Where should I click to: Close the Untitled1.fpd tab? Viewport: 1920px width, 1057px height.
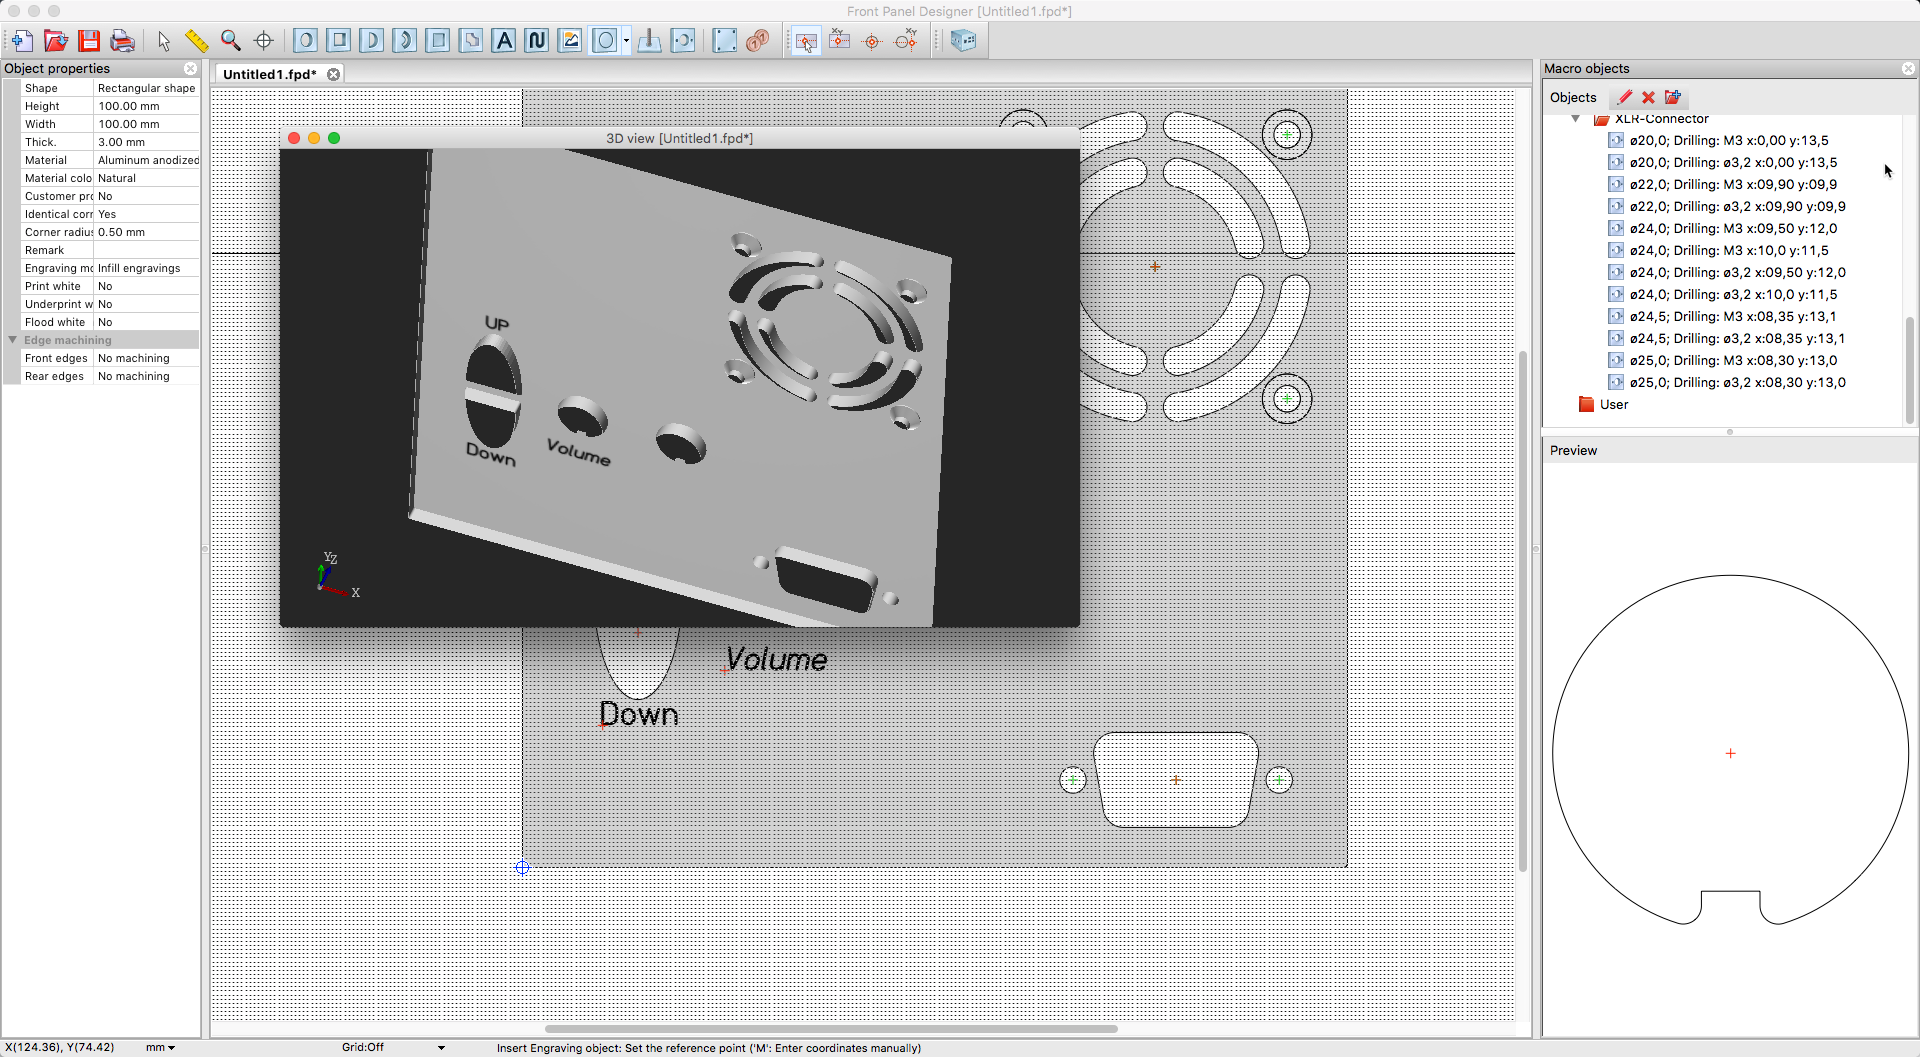(x=334, y=74)
